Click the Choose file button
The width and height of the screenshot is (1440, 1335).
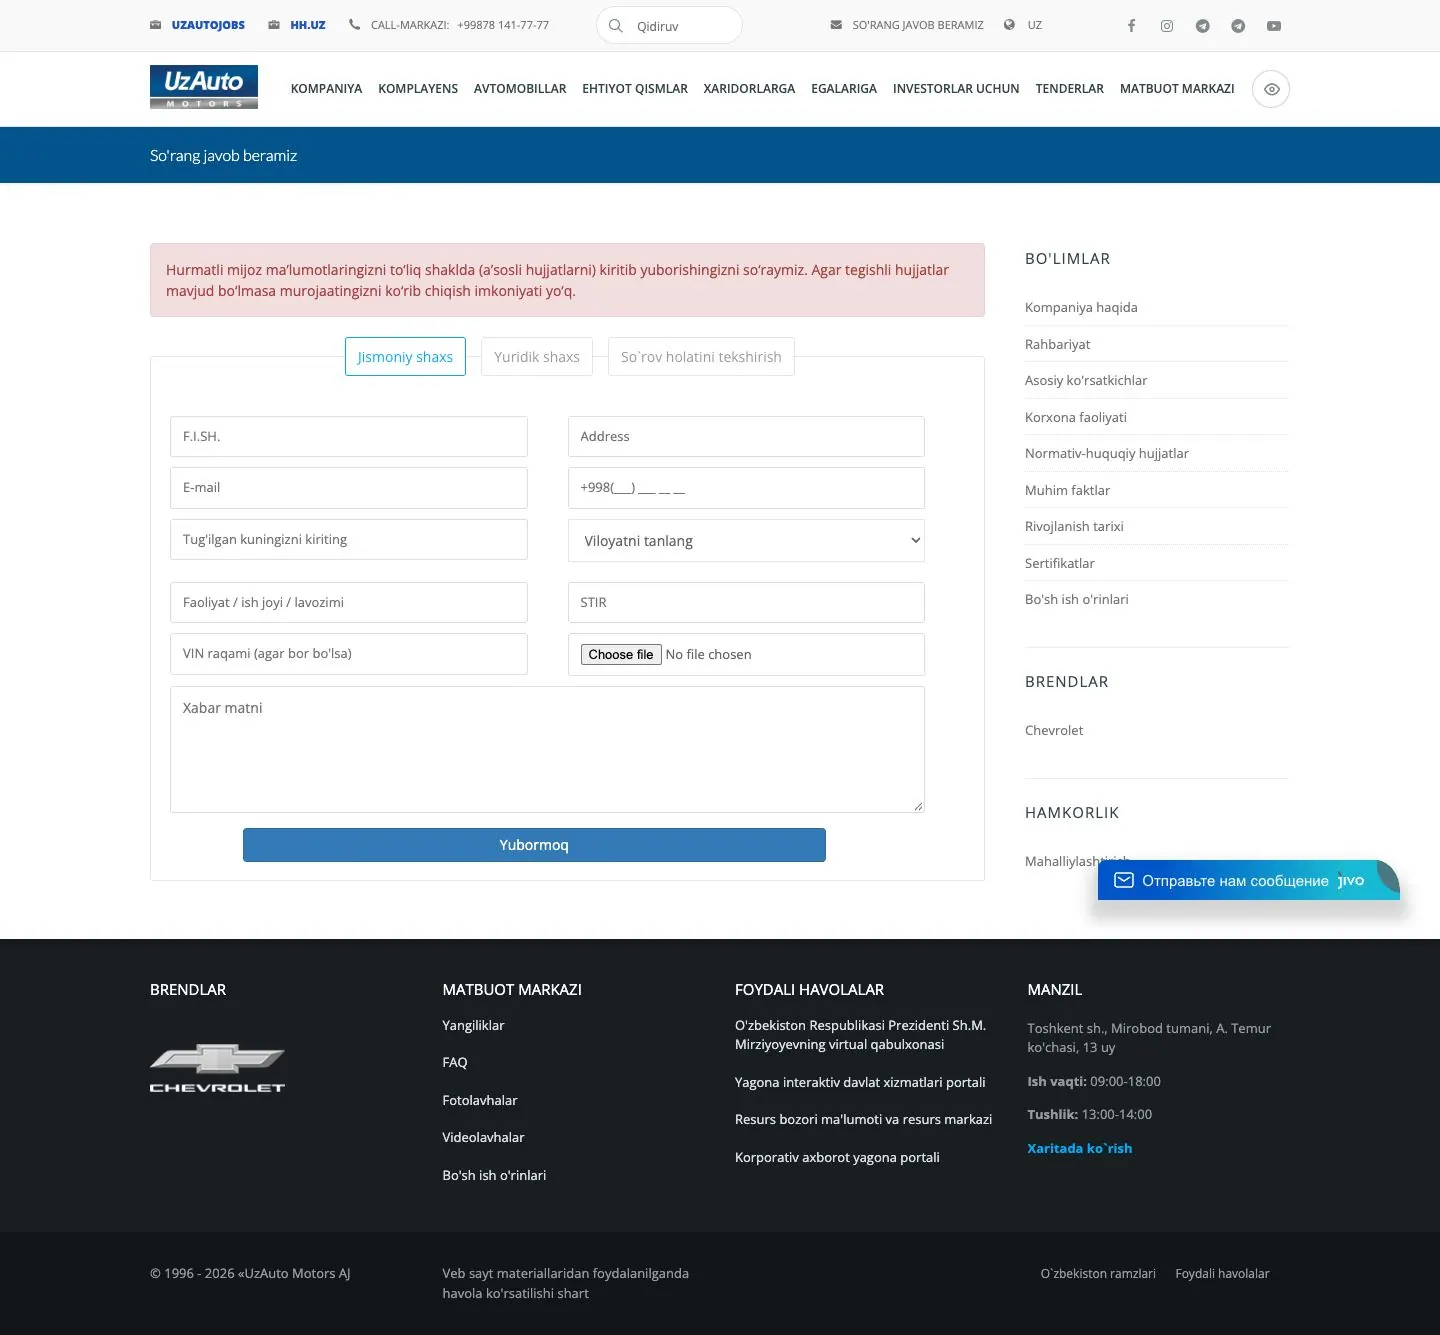click(x=621, y=654)
